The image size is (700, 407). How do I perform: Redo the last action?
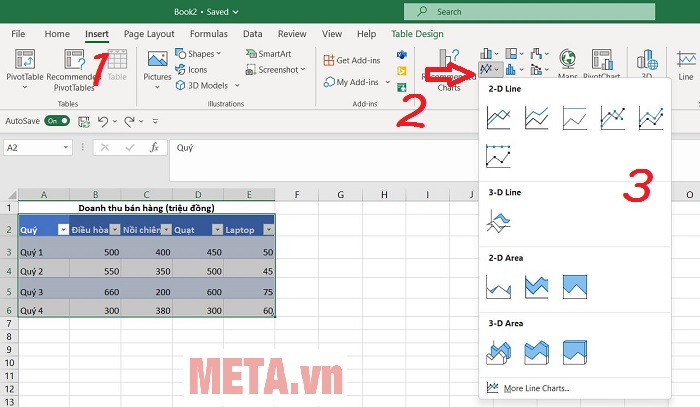click(x=129, y=121)
